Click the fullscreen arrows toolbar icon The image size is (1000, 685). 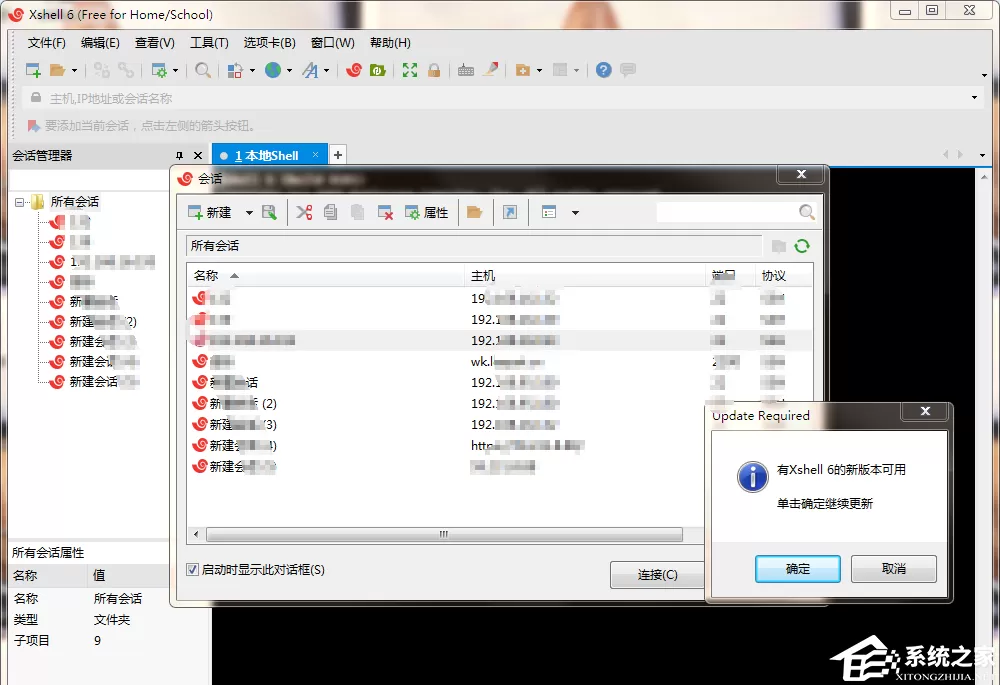pos(409,70)
